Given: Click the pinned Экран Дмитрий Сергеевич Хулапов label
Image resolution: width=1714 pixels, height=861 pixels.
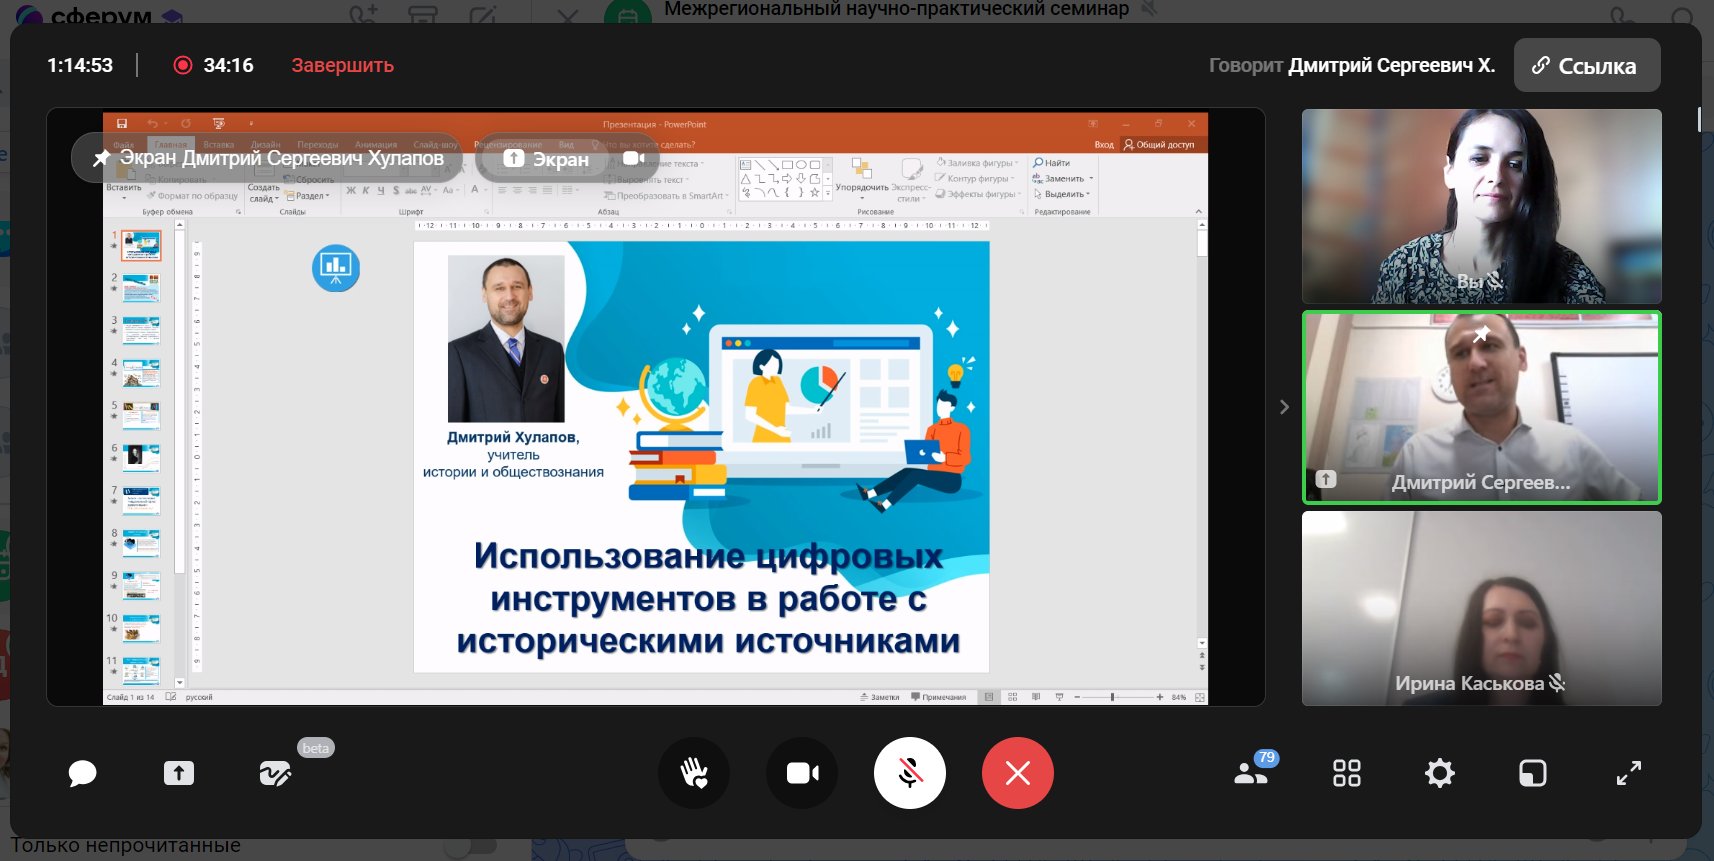Looking at the screenshot, I should [x=267, y=158].
